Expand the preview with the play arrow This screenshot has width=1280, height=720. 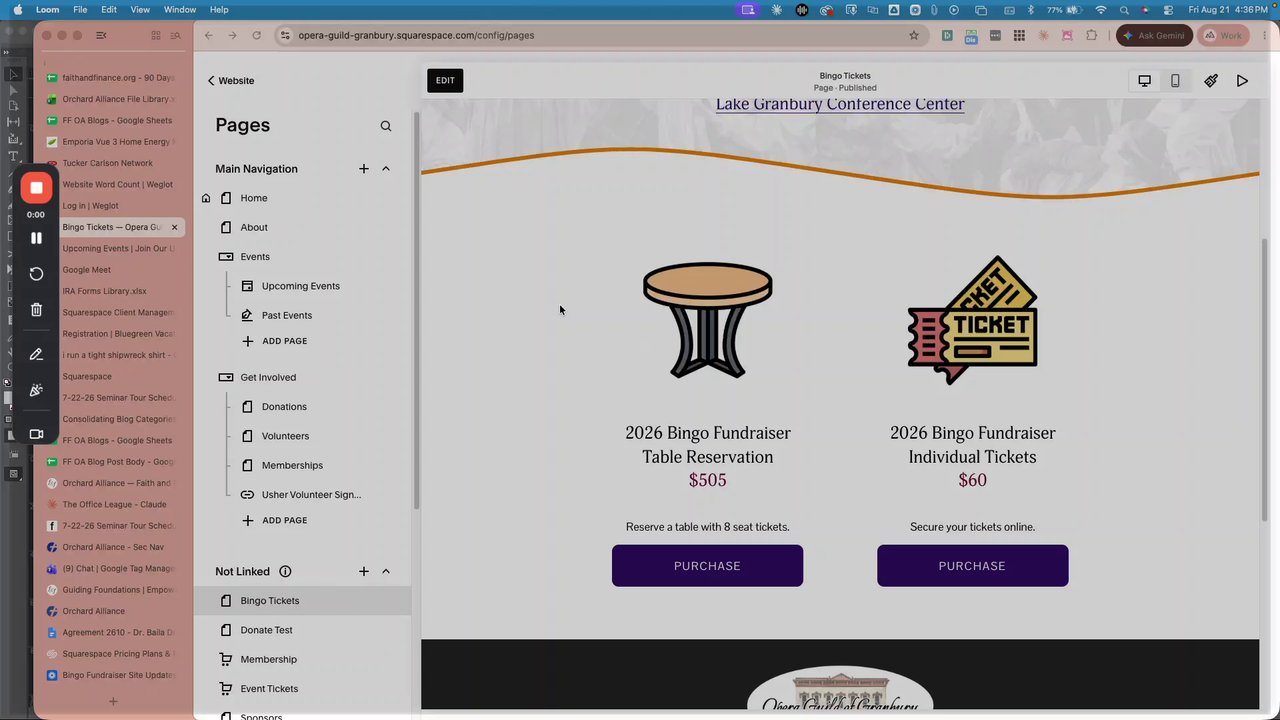coord(1242,81)
